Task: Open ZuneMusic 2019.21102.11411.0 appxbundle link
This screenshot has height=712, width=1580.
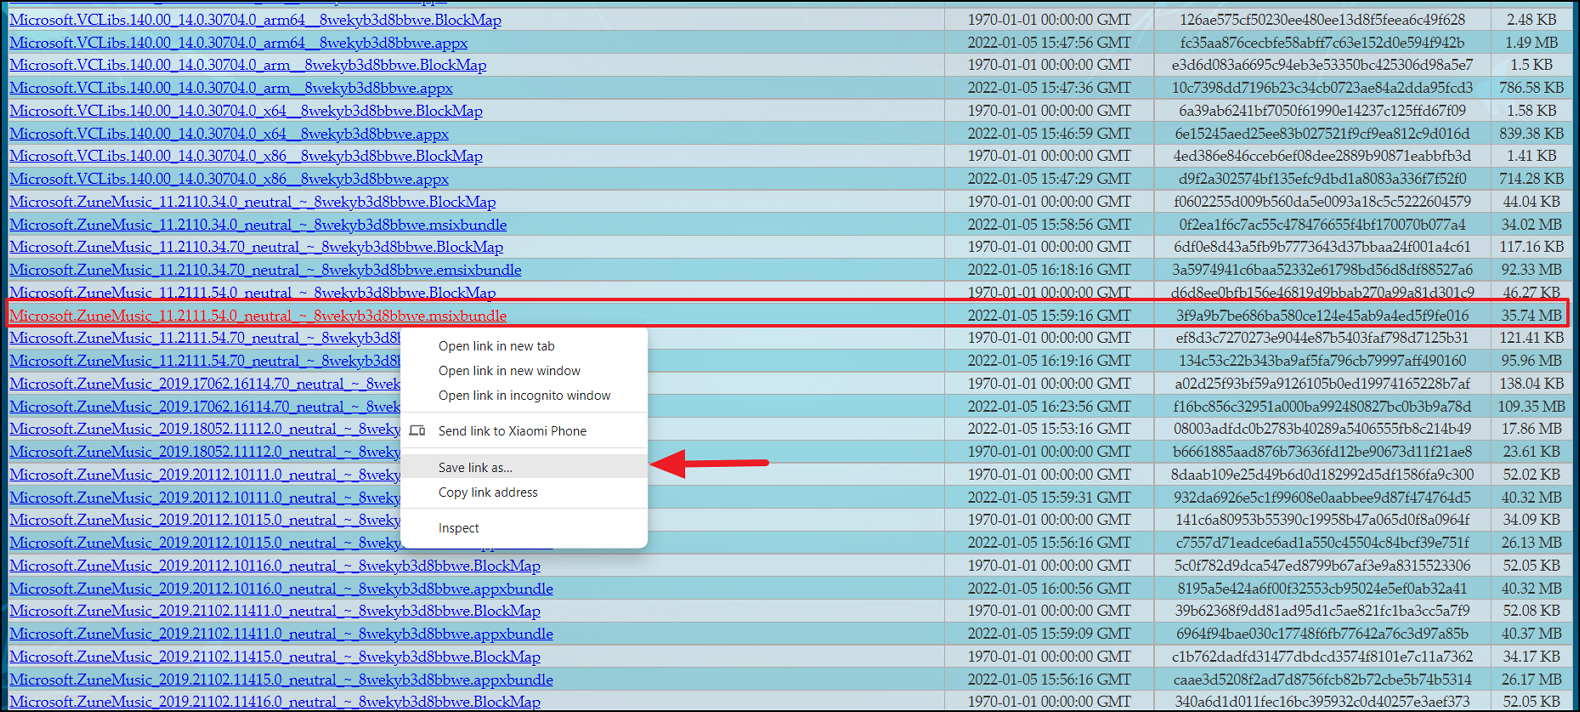Action: [281, 634]
